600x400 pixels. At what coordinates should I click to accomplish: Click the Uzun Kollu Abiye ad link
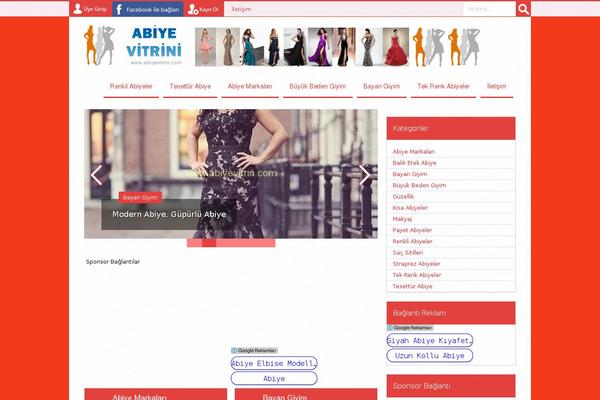430,356
